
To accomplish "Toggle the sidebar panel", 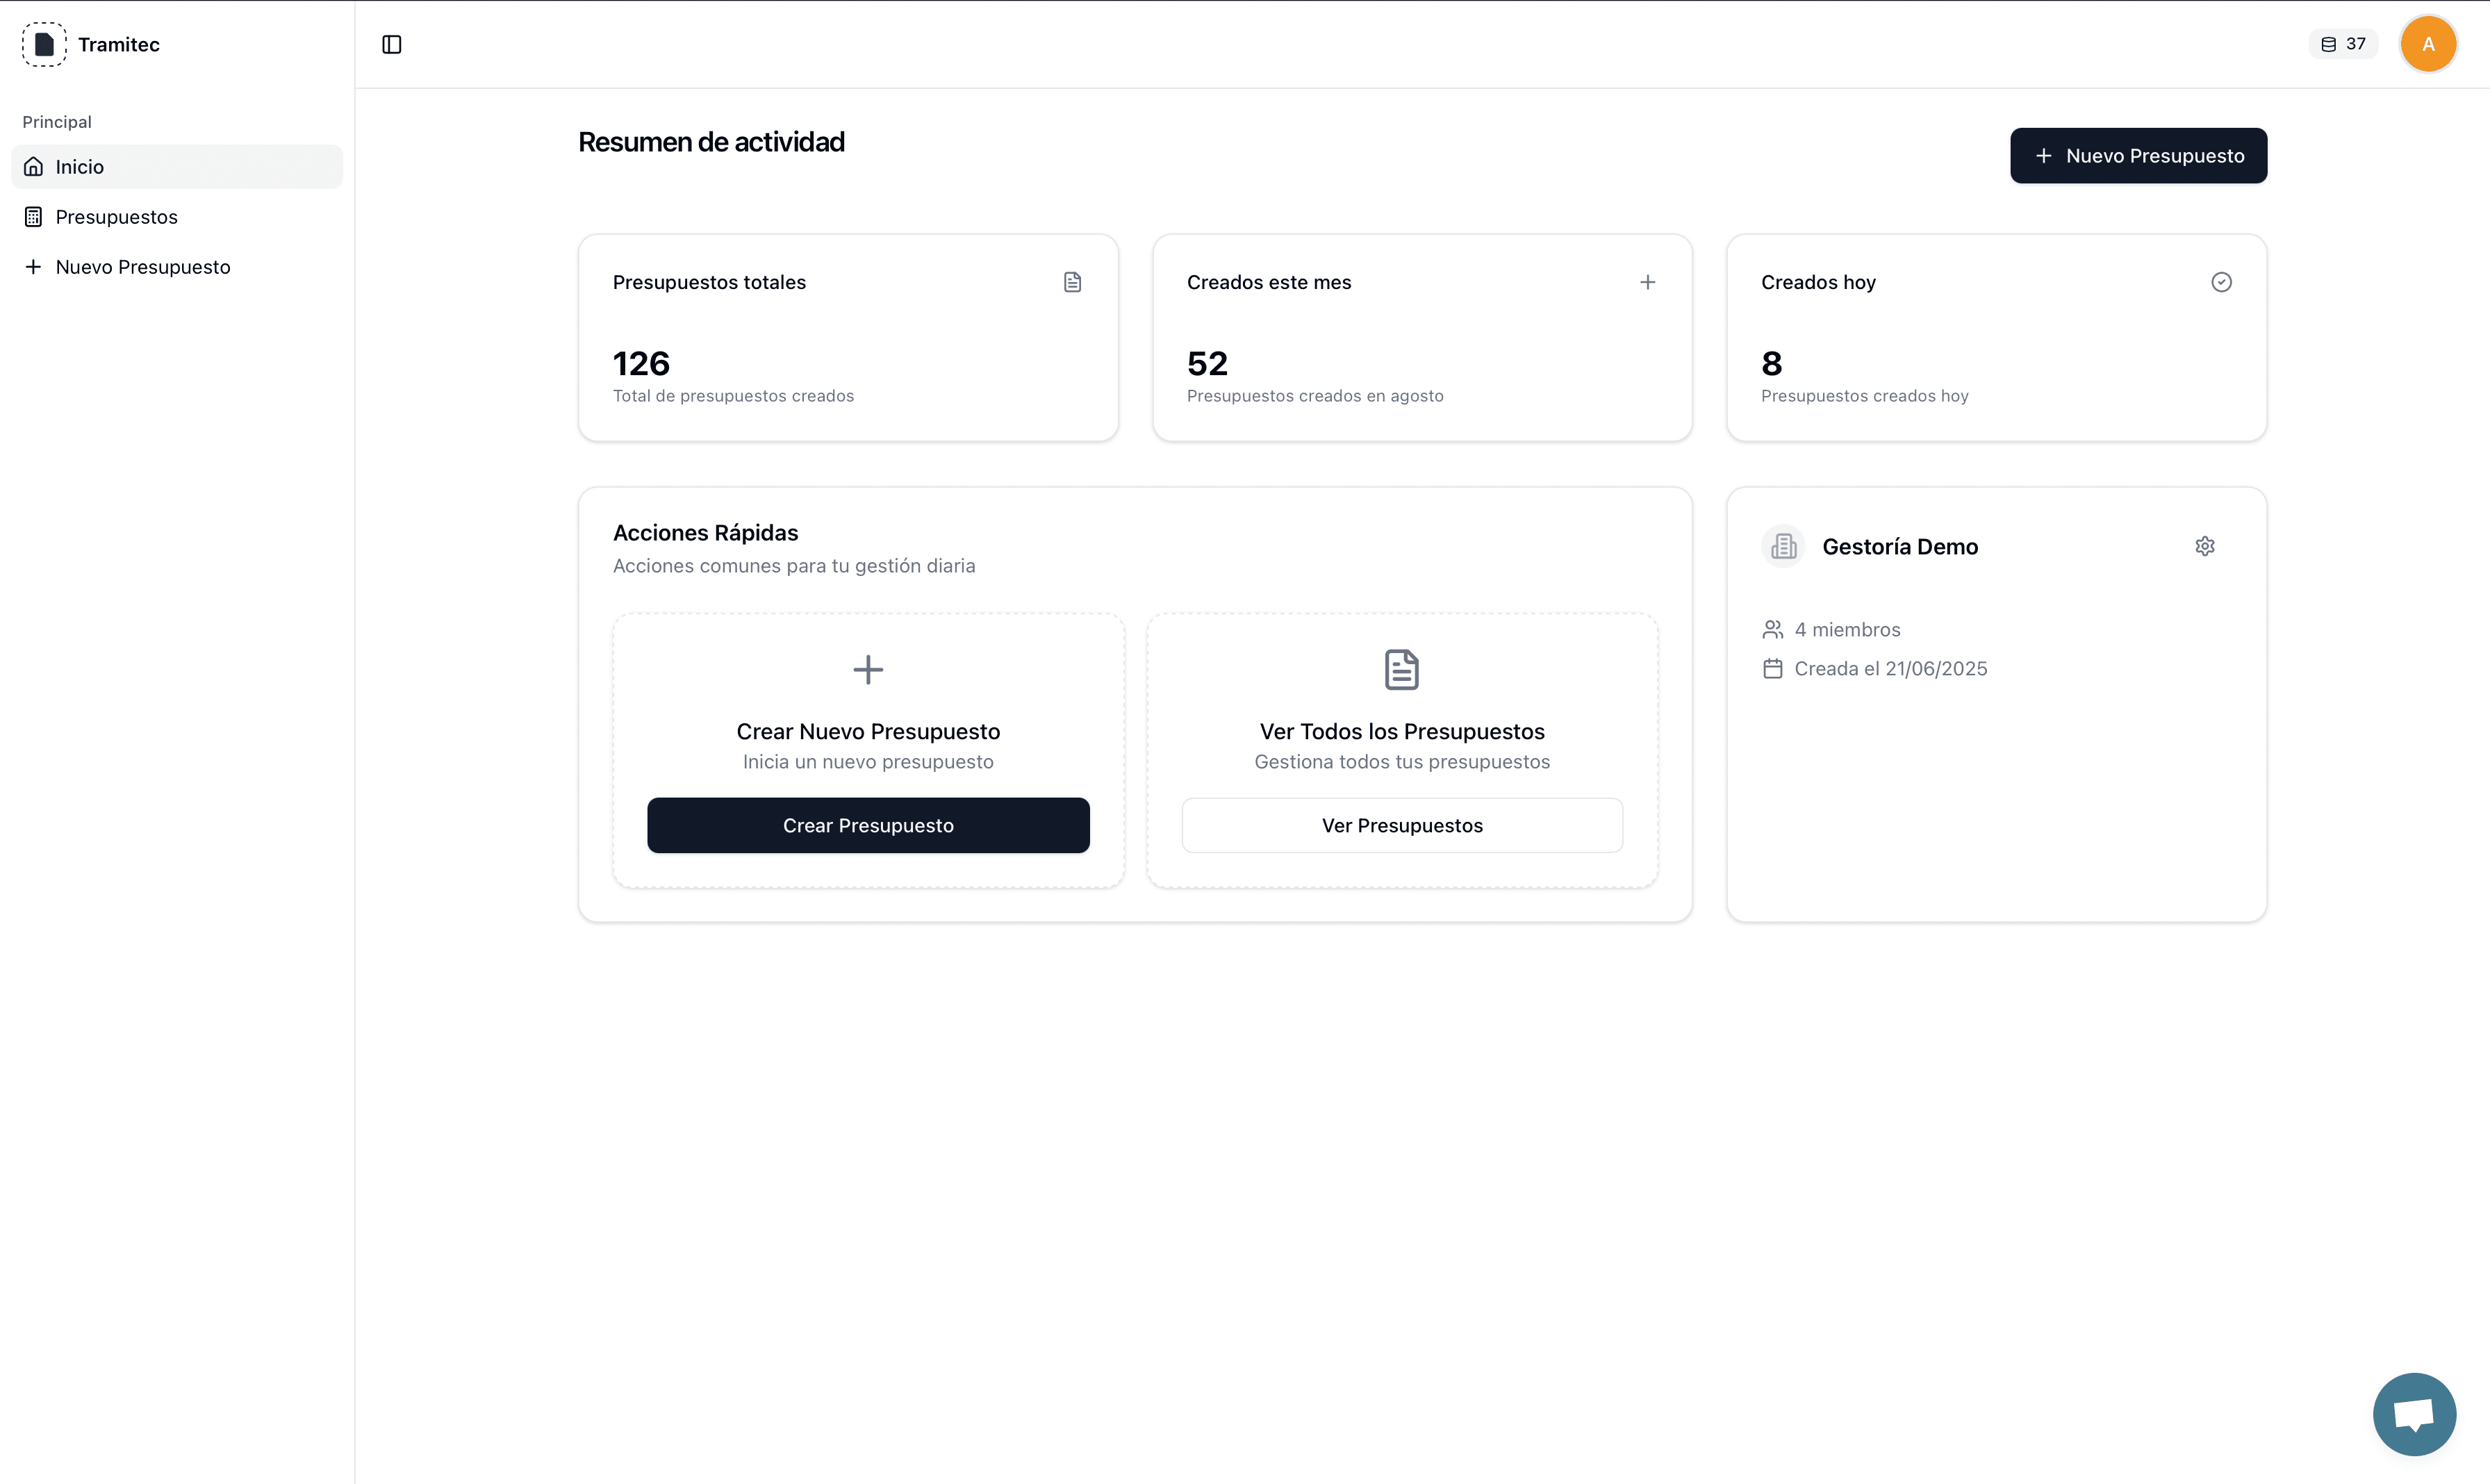I will [x=392, y=44].
